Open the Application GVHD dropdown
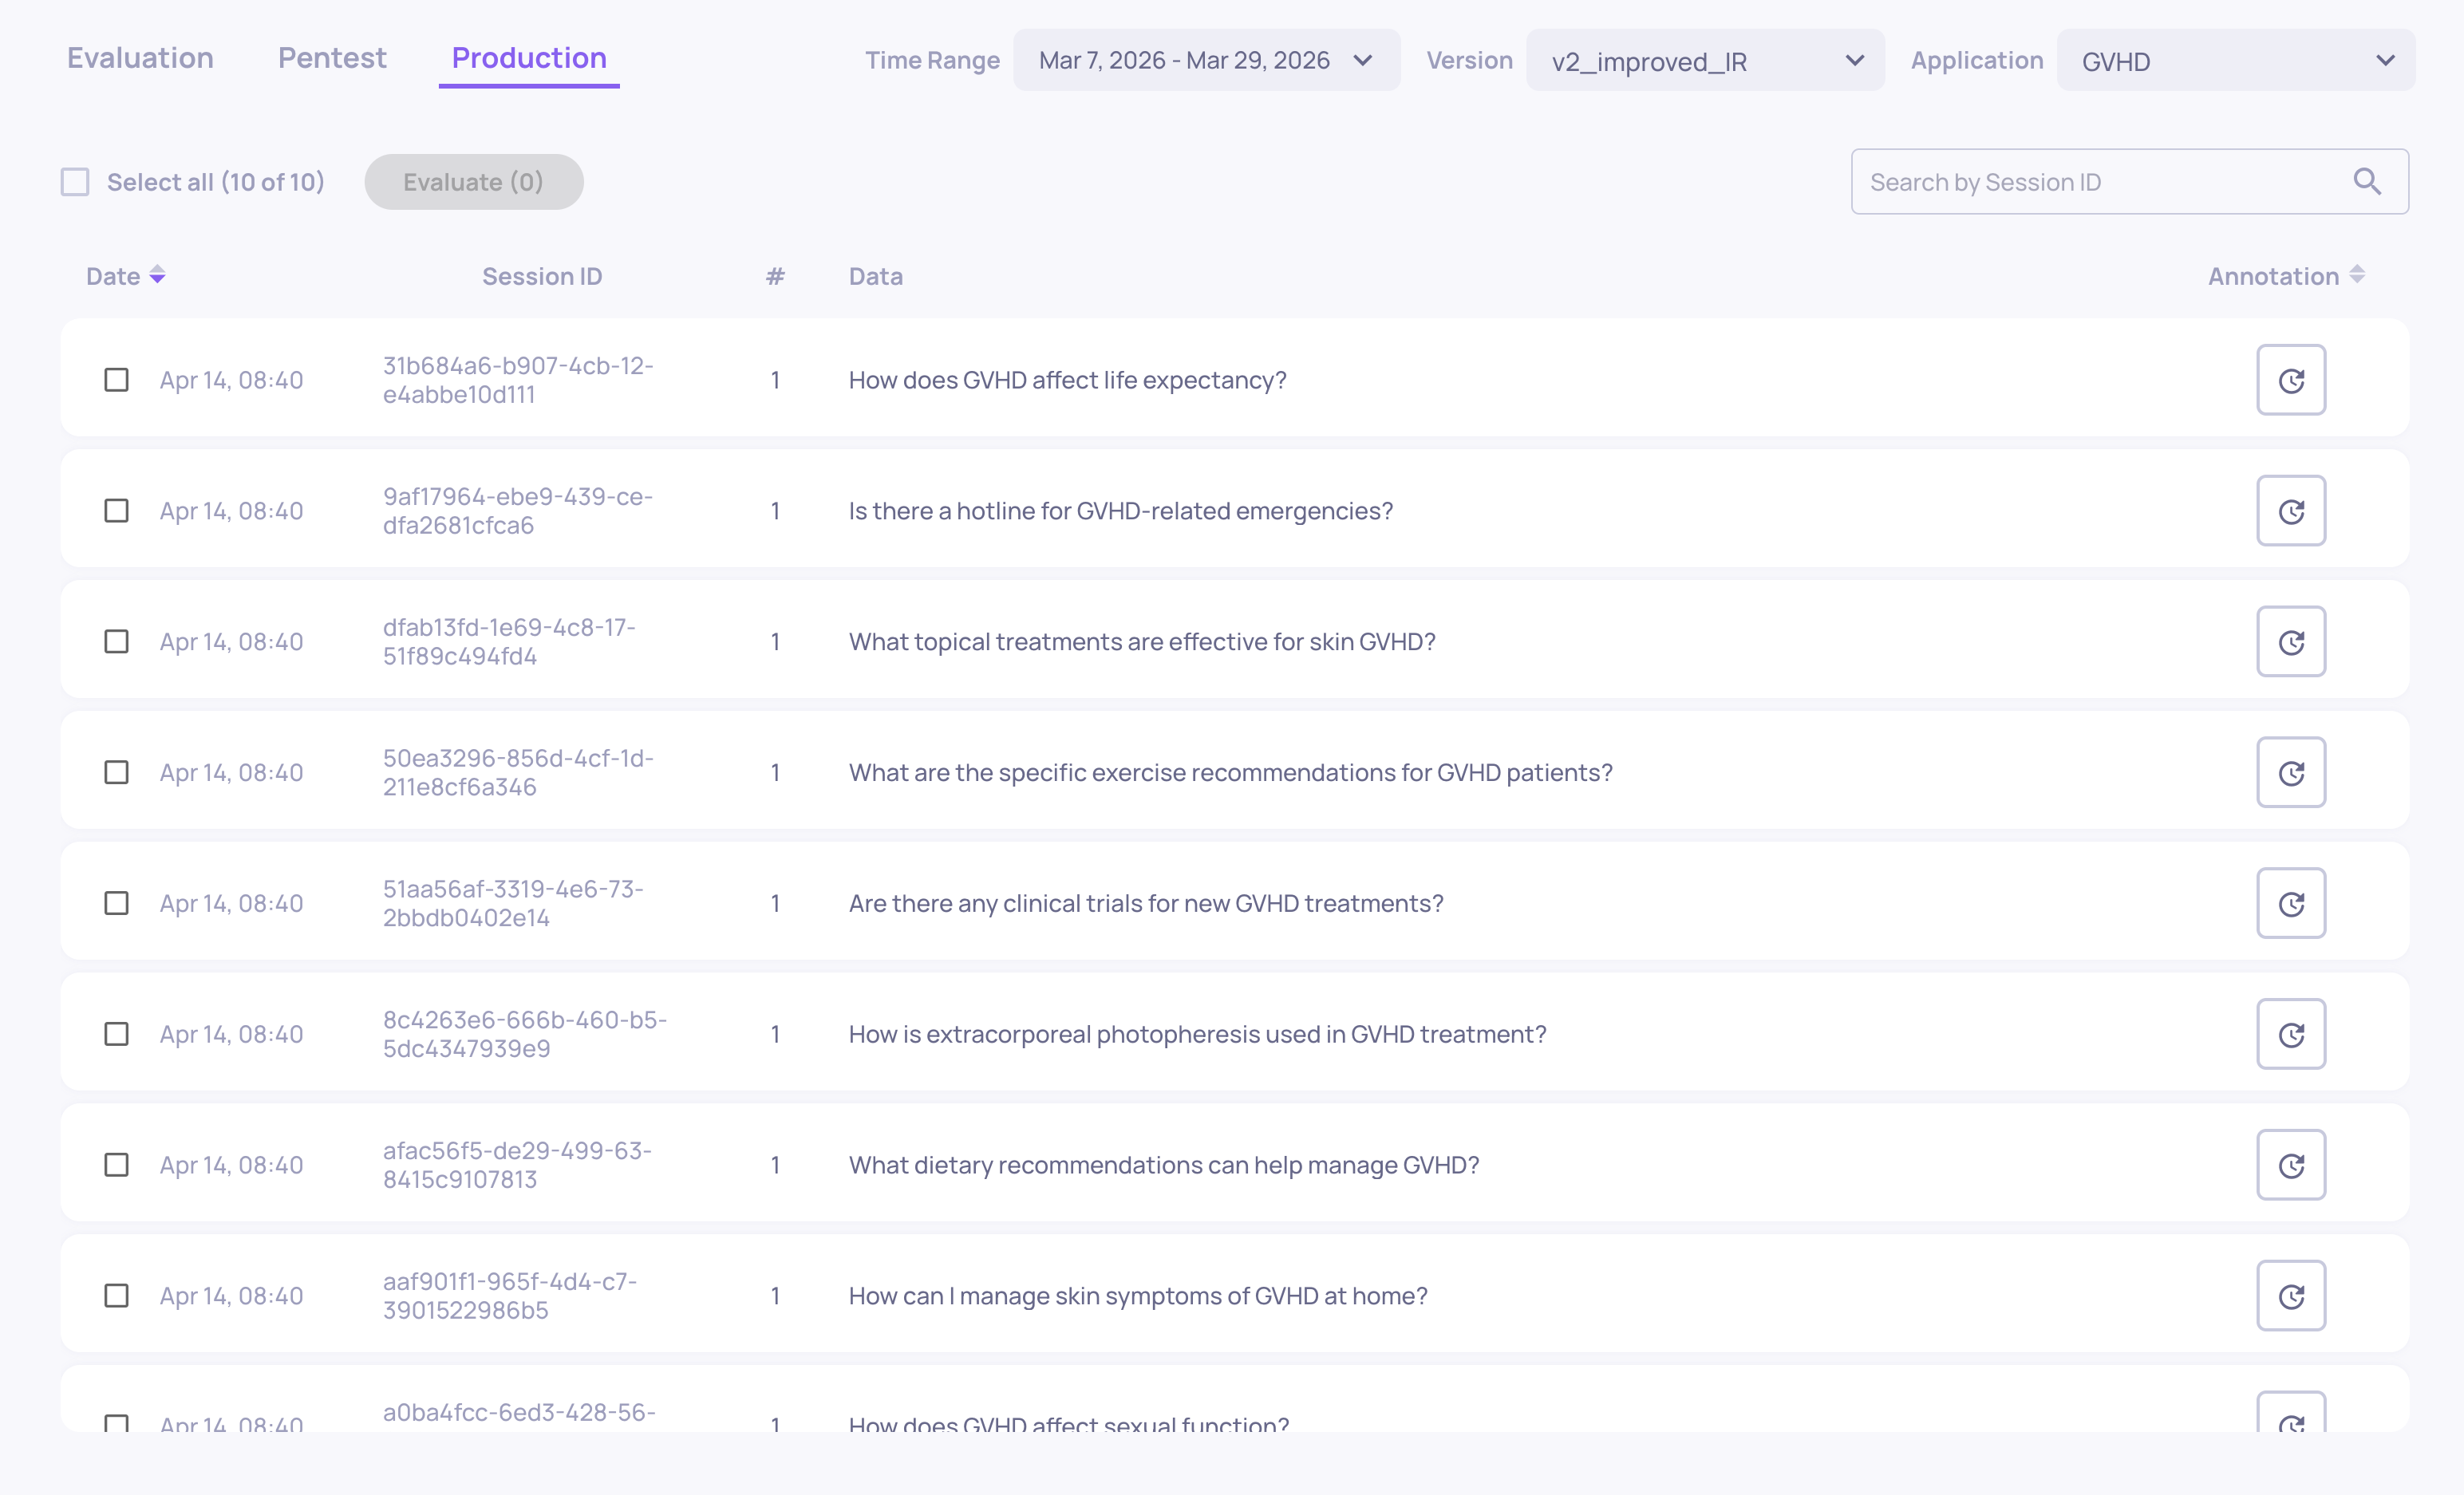 point(2235,60)
